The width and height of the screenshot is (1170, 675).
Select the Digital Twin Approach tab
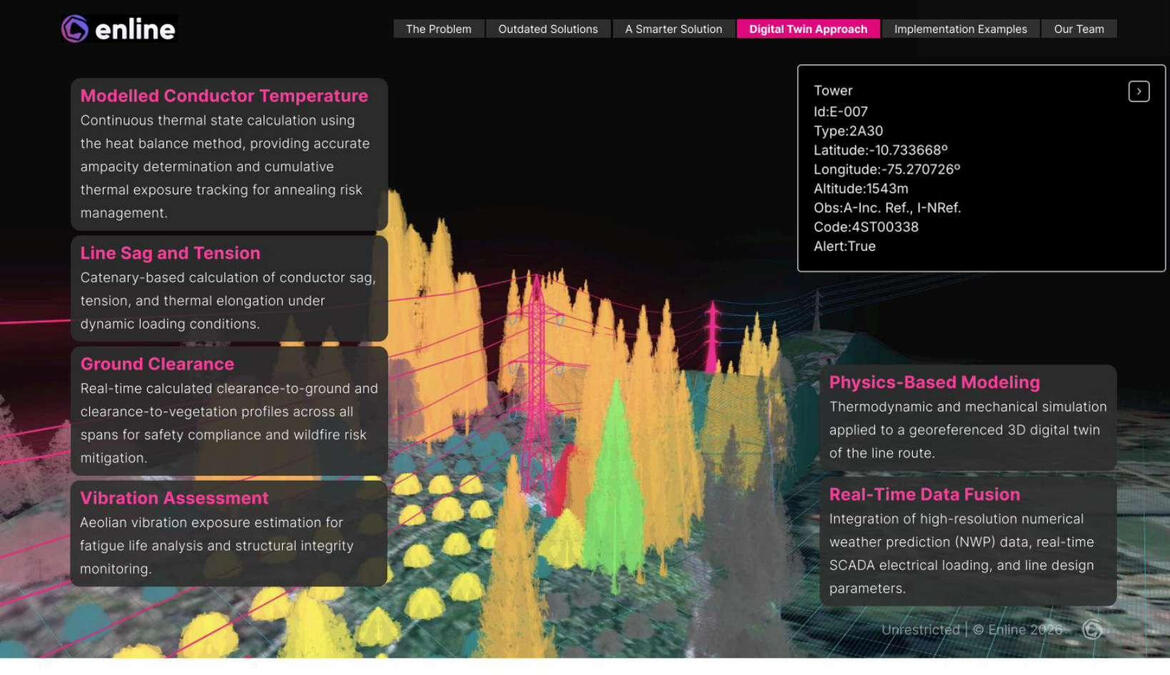(808, 29)
